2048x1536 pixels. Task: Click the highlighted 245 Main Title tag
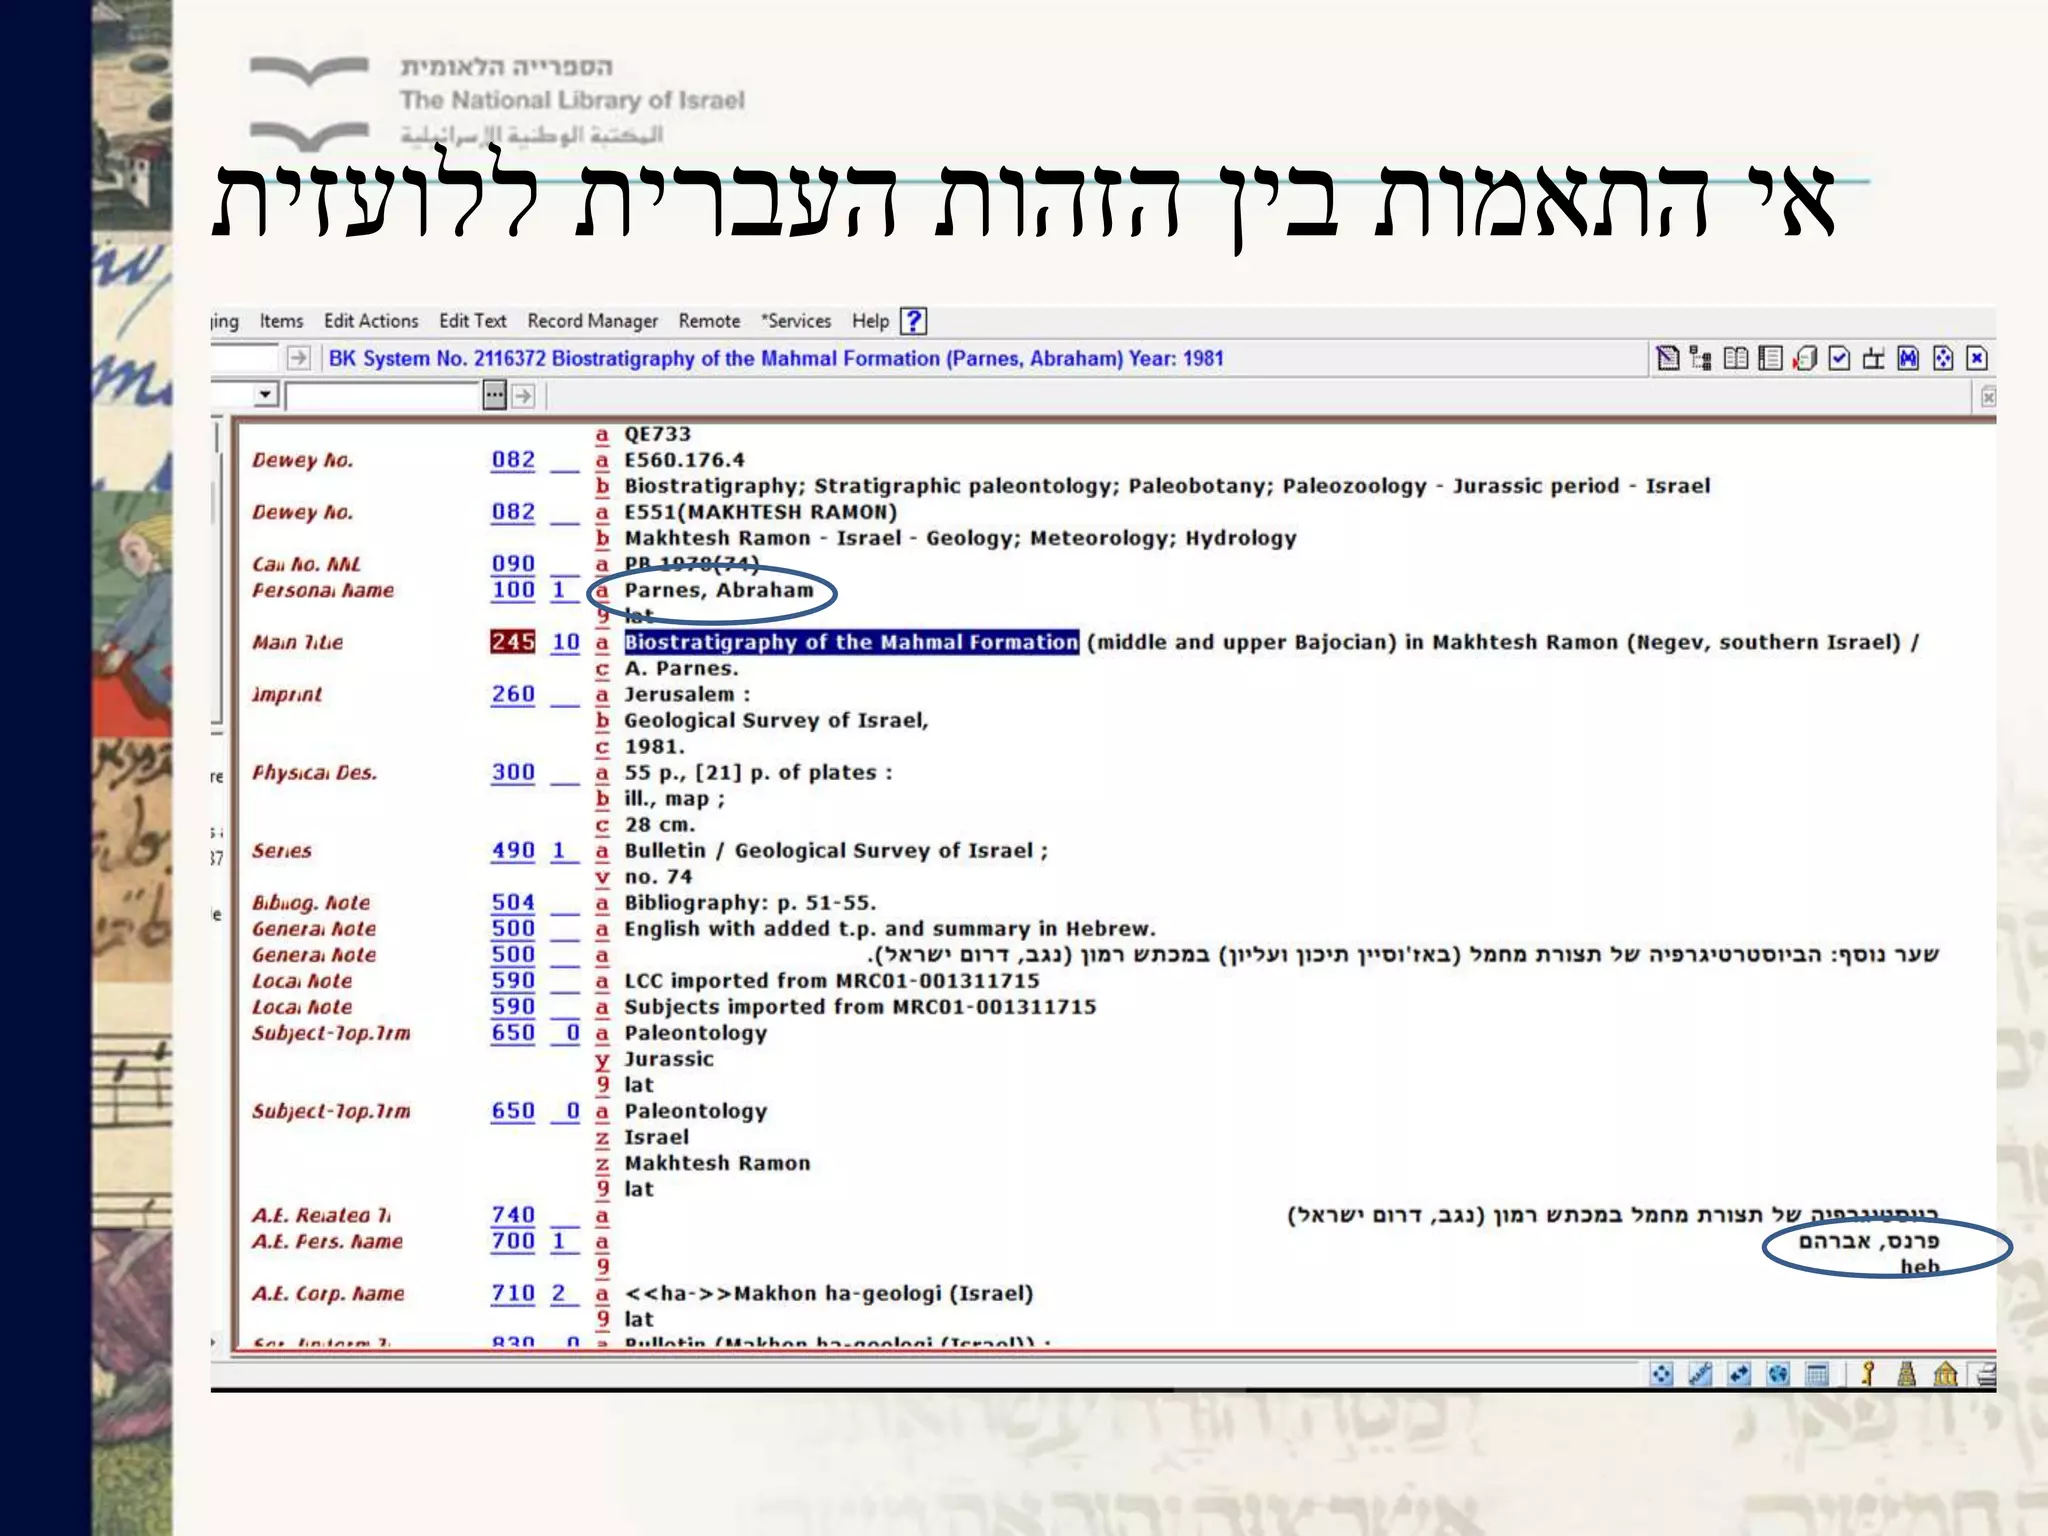click(513, 642)
